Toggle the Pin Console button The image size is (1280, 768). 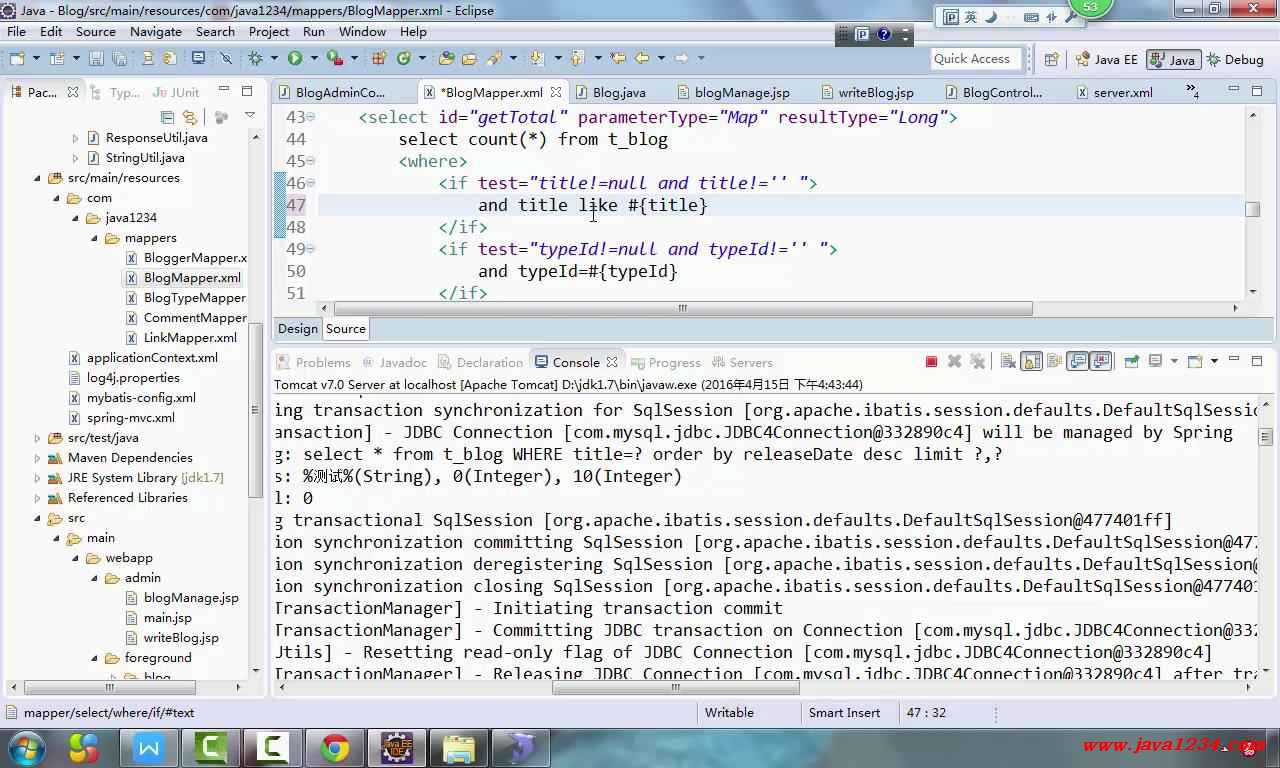coord(1131,361)
